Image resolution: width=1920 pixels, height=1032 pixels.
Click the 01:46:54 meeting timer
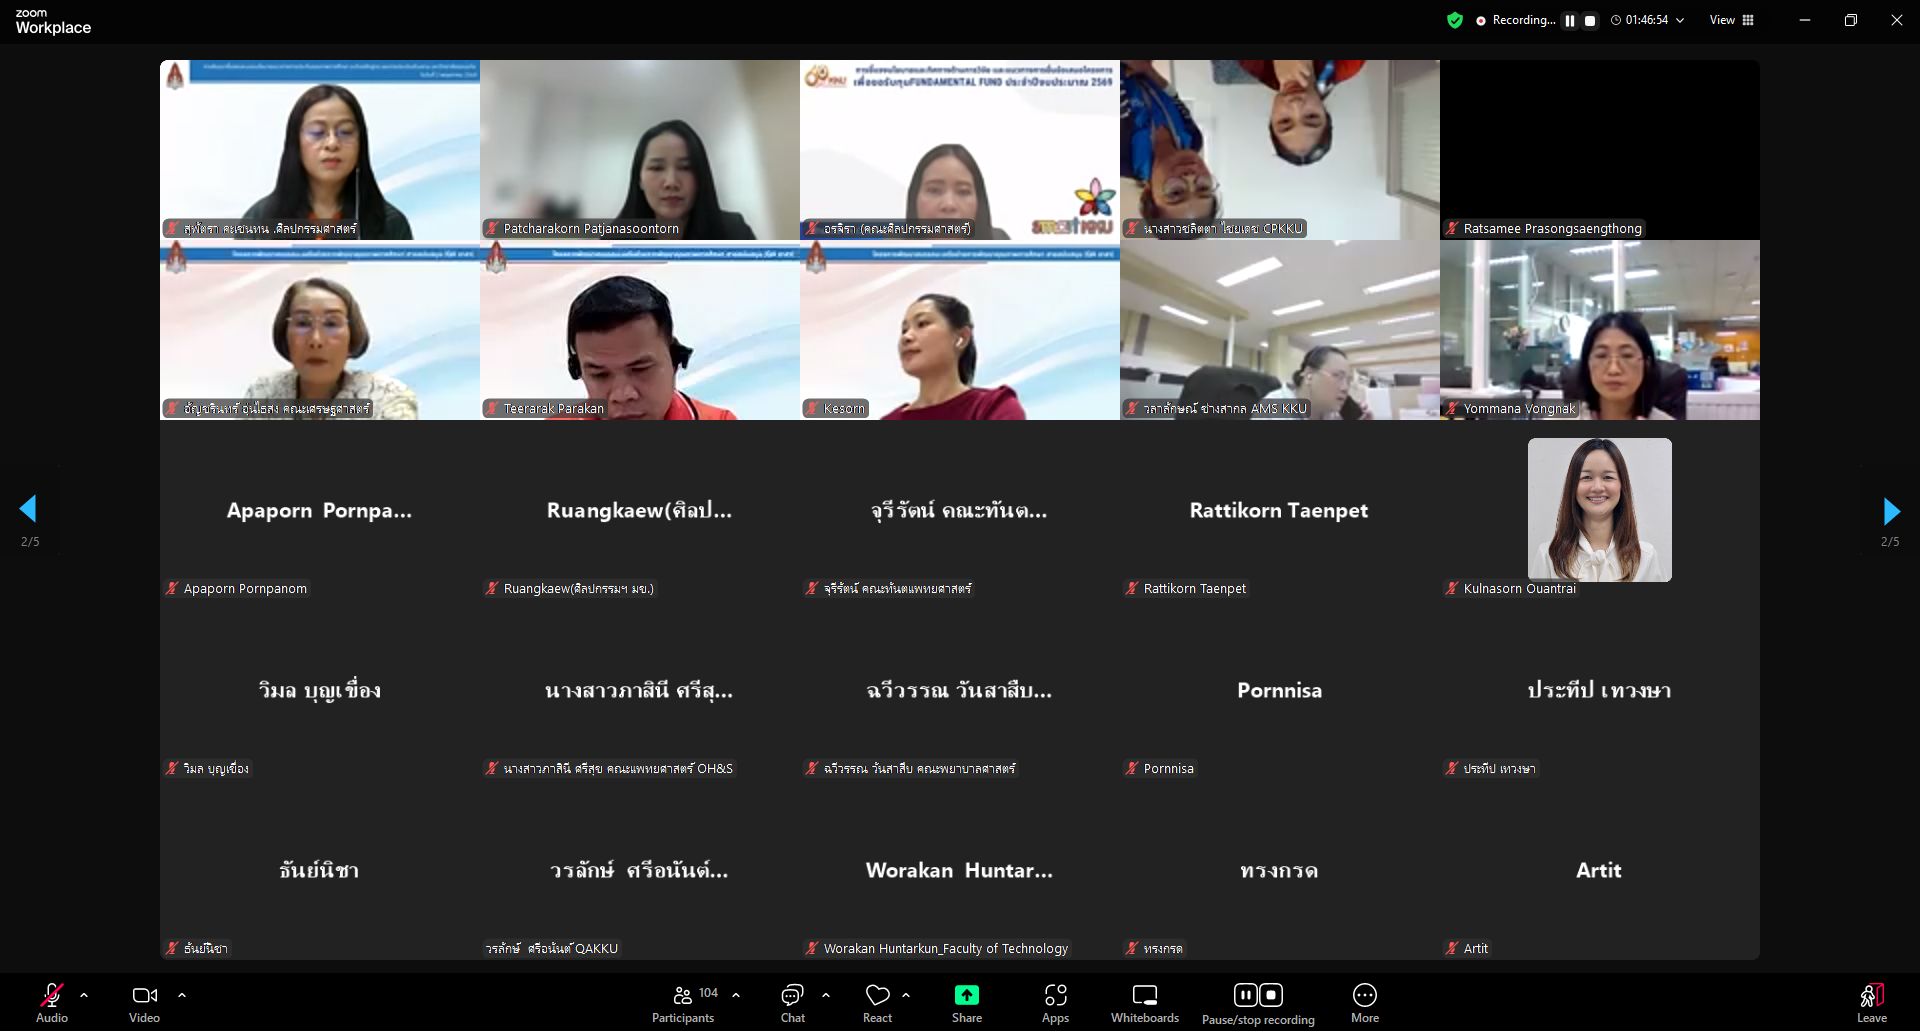click(x=1646, y=20)
